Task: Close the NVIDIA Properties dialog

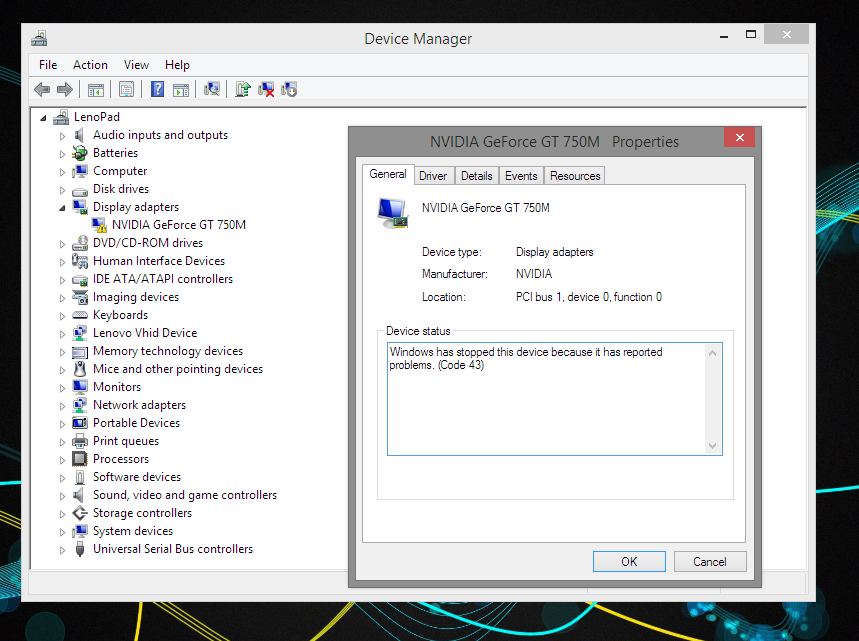Action: 740,137
